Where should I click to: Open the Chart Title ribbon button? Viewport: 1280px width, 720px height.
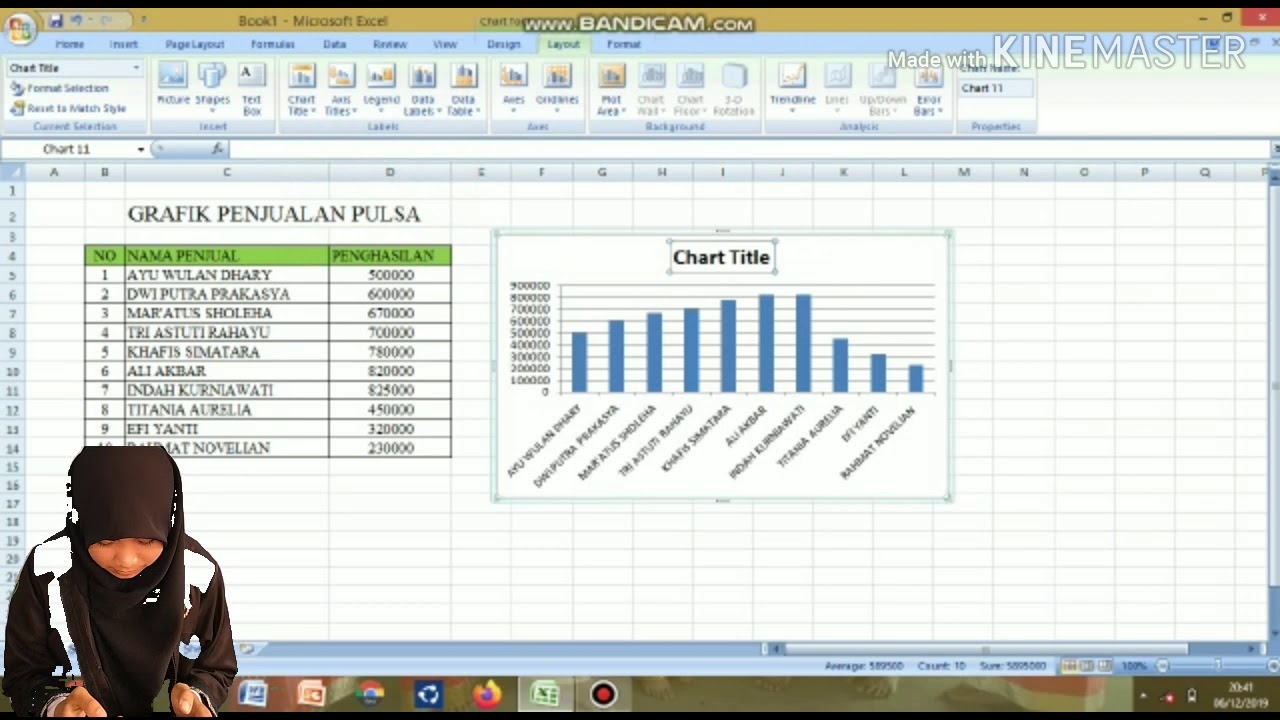coord(301,90)
